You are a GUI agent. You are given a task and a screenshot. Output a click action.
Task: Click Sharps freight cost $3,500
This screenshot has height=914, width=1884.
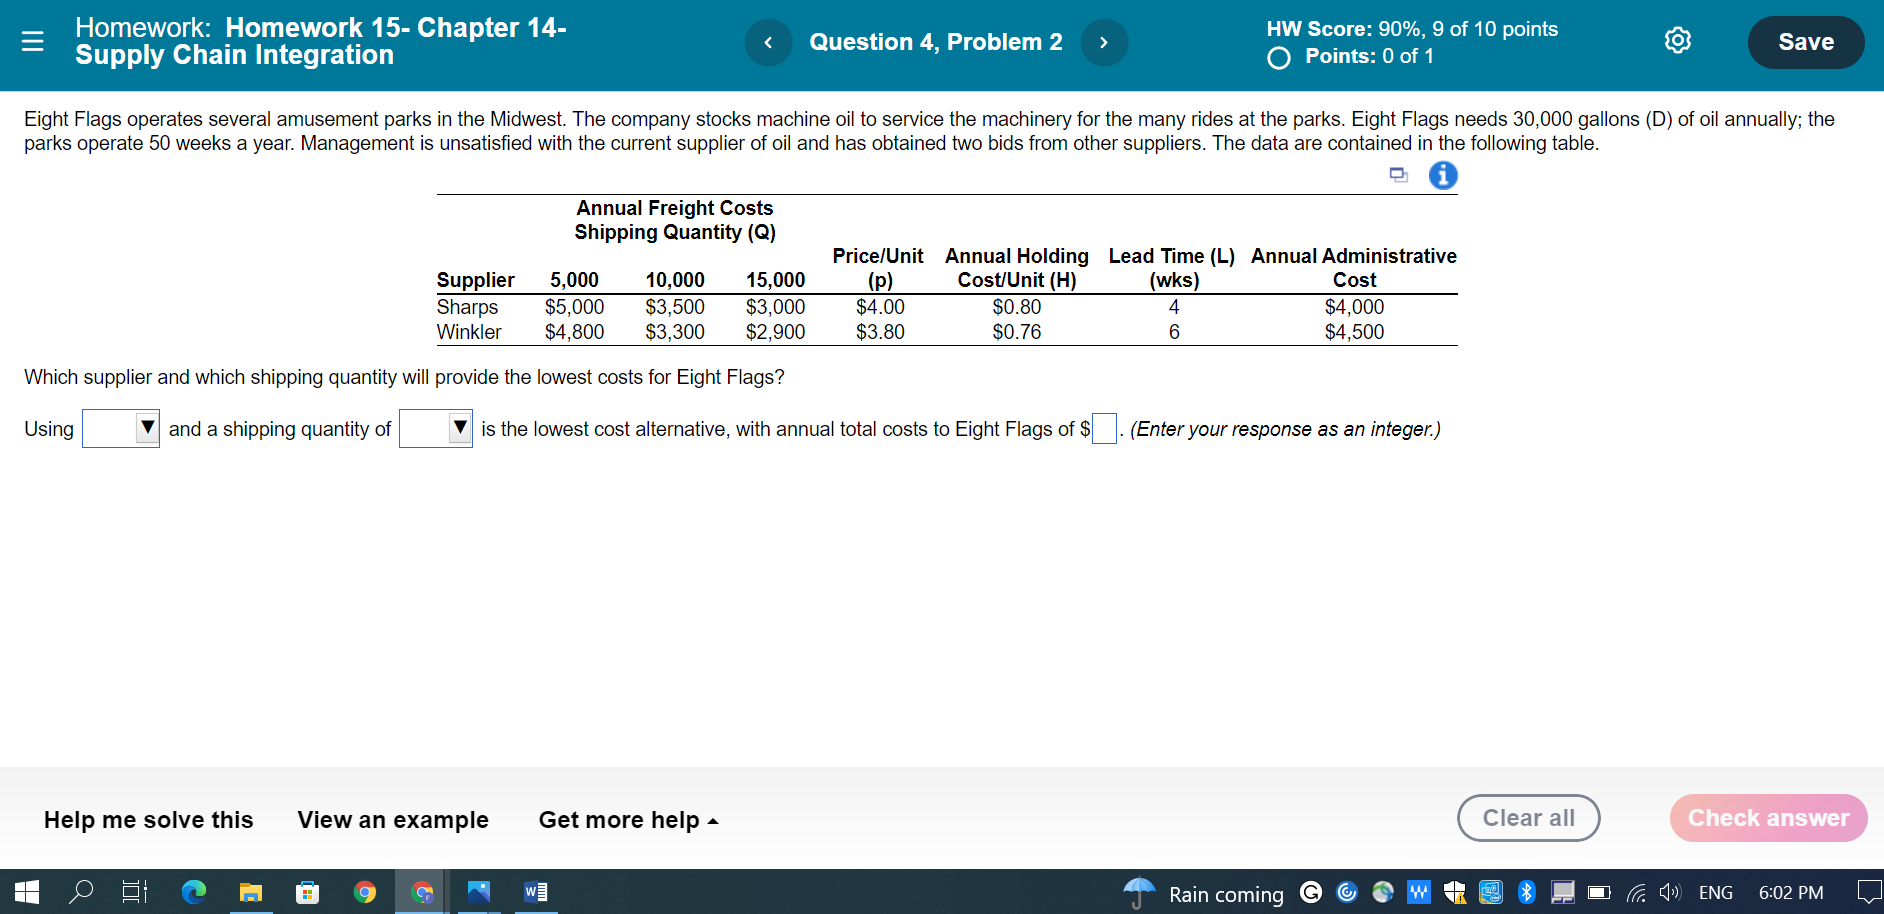point(675,307)
